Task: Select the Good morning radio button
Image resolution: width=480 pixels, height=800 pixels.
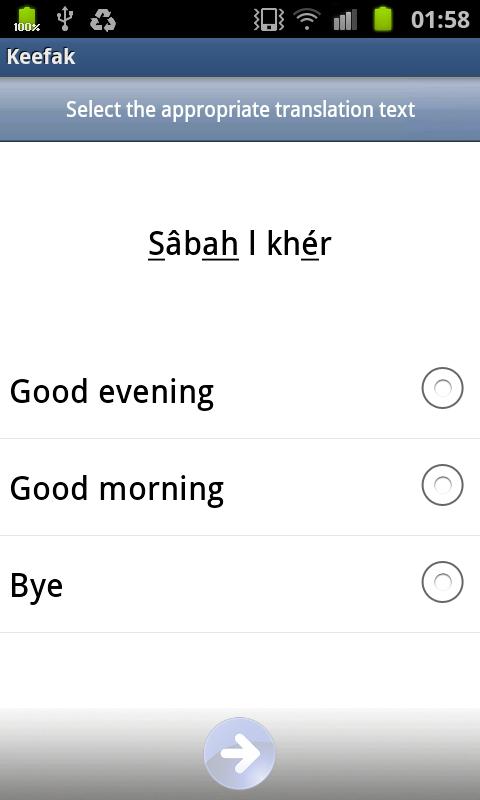Action: click(x=442, y=485)
